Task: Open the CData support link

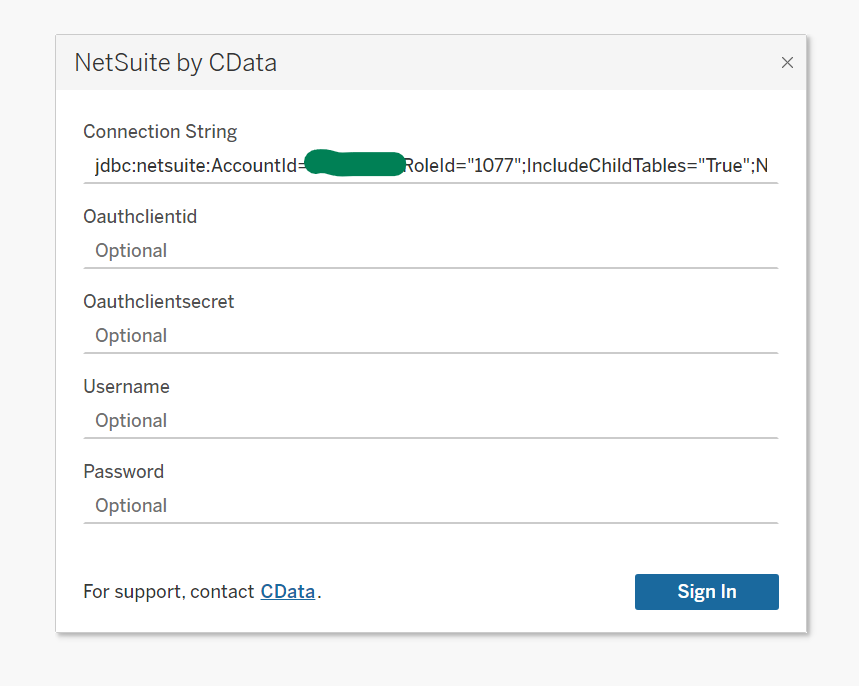Action: coord(288,591)
